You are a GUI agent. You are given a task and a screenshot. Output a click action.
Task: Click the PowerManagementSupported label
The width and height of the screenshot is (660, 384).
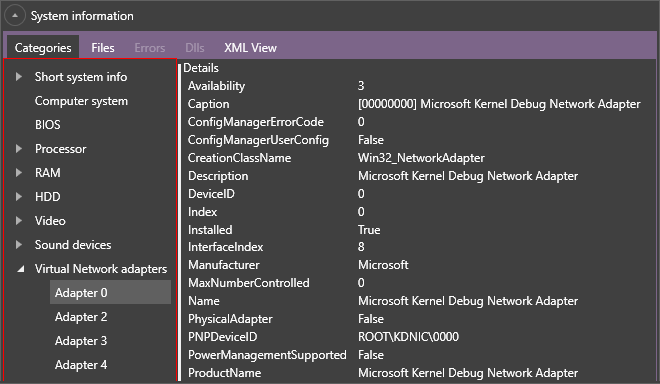(x=267, y=355)
